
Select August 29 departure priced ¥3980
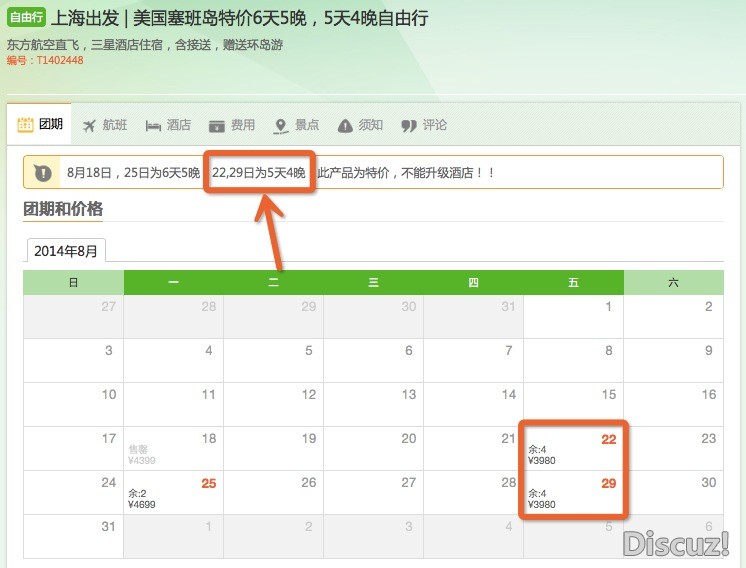tap(573, 493)
